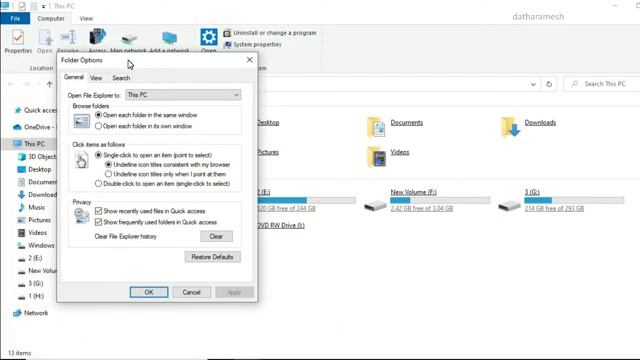Click Cancel in Folder Options

tap(191, 292)
